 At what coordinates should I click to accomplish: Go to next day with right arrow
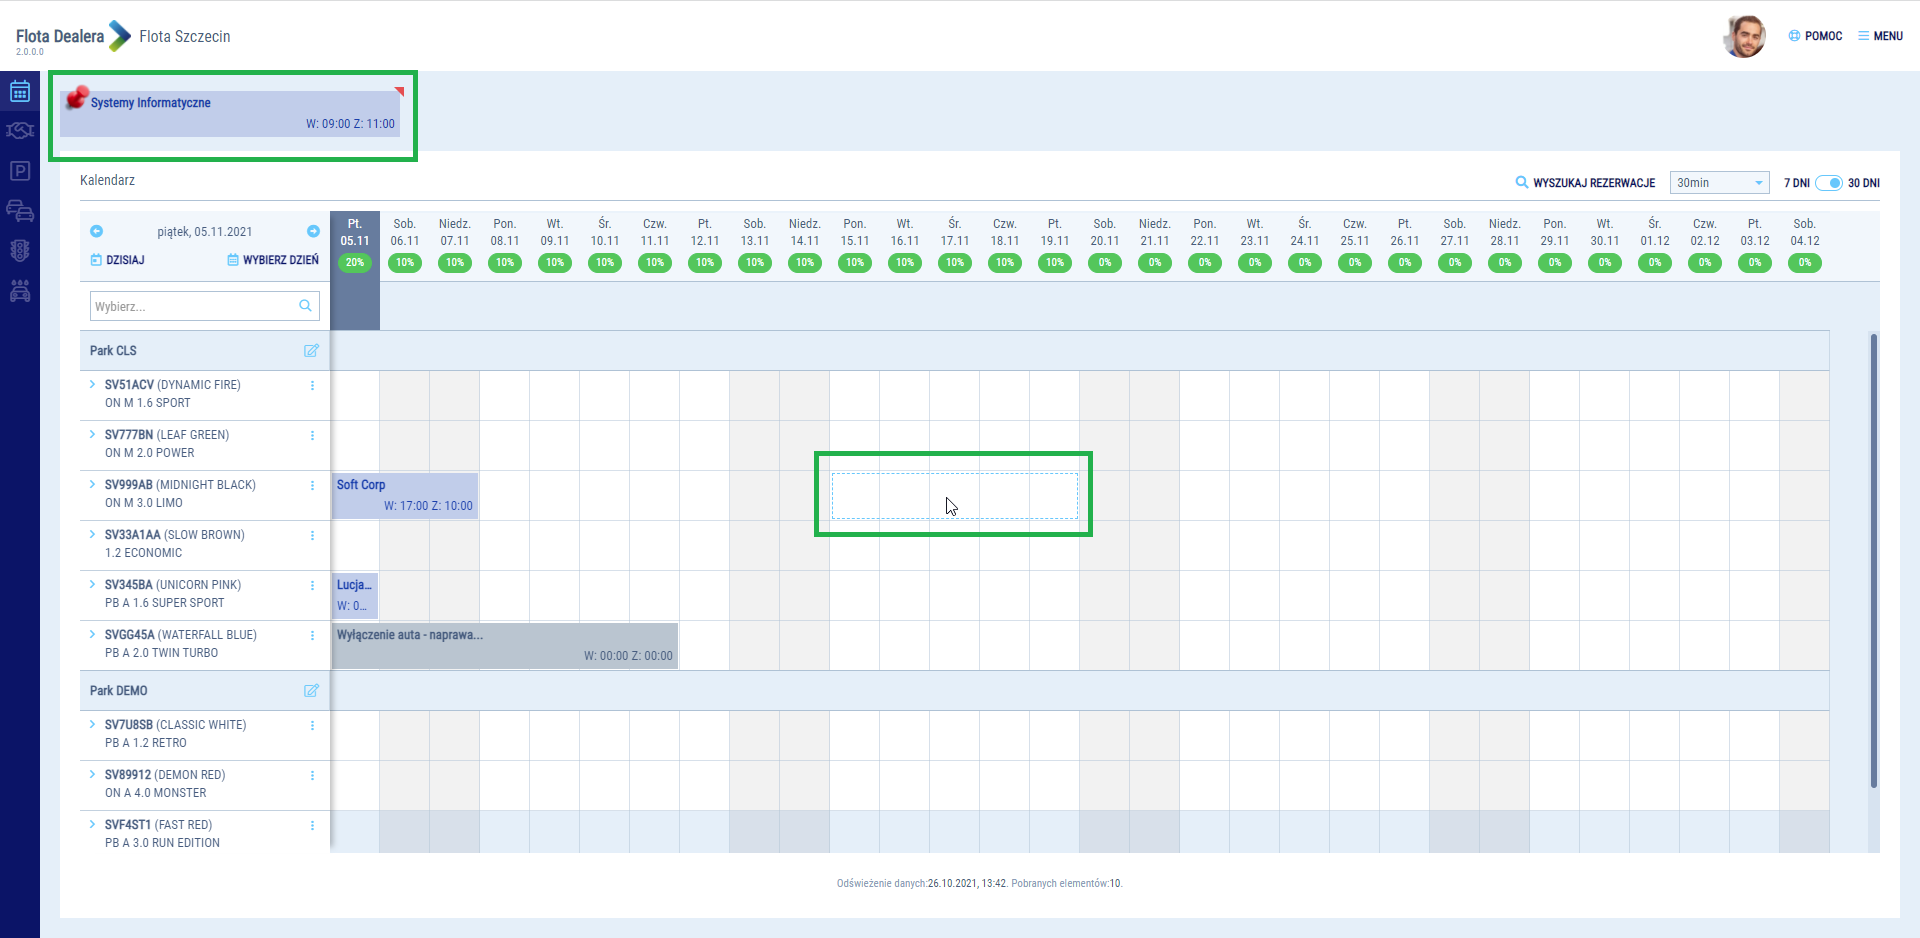pos(313,231)
